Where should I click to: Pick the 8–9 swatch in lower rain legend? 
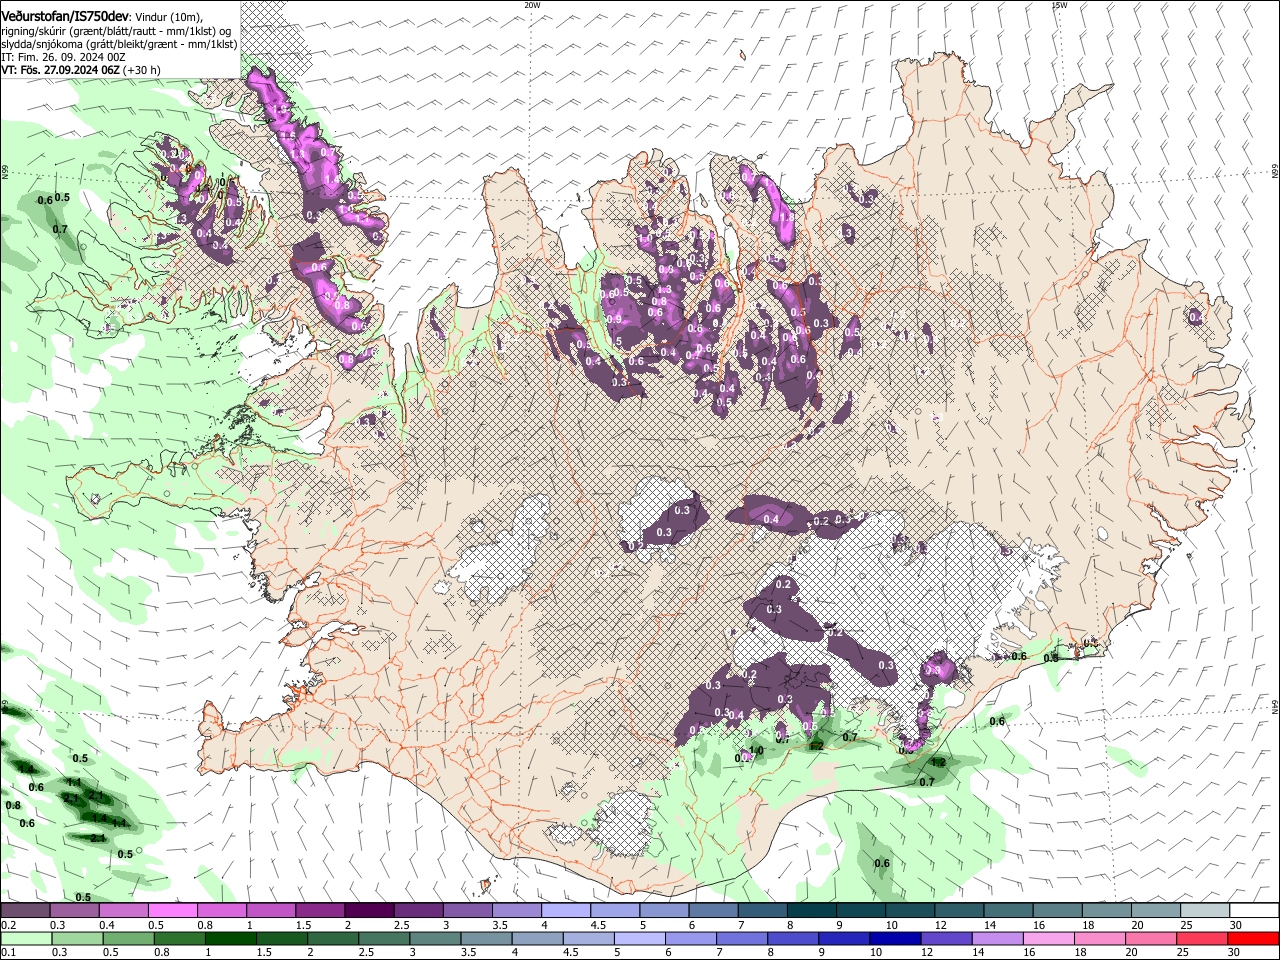point(792,938)
